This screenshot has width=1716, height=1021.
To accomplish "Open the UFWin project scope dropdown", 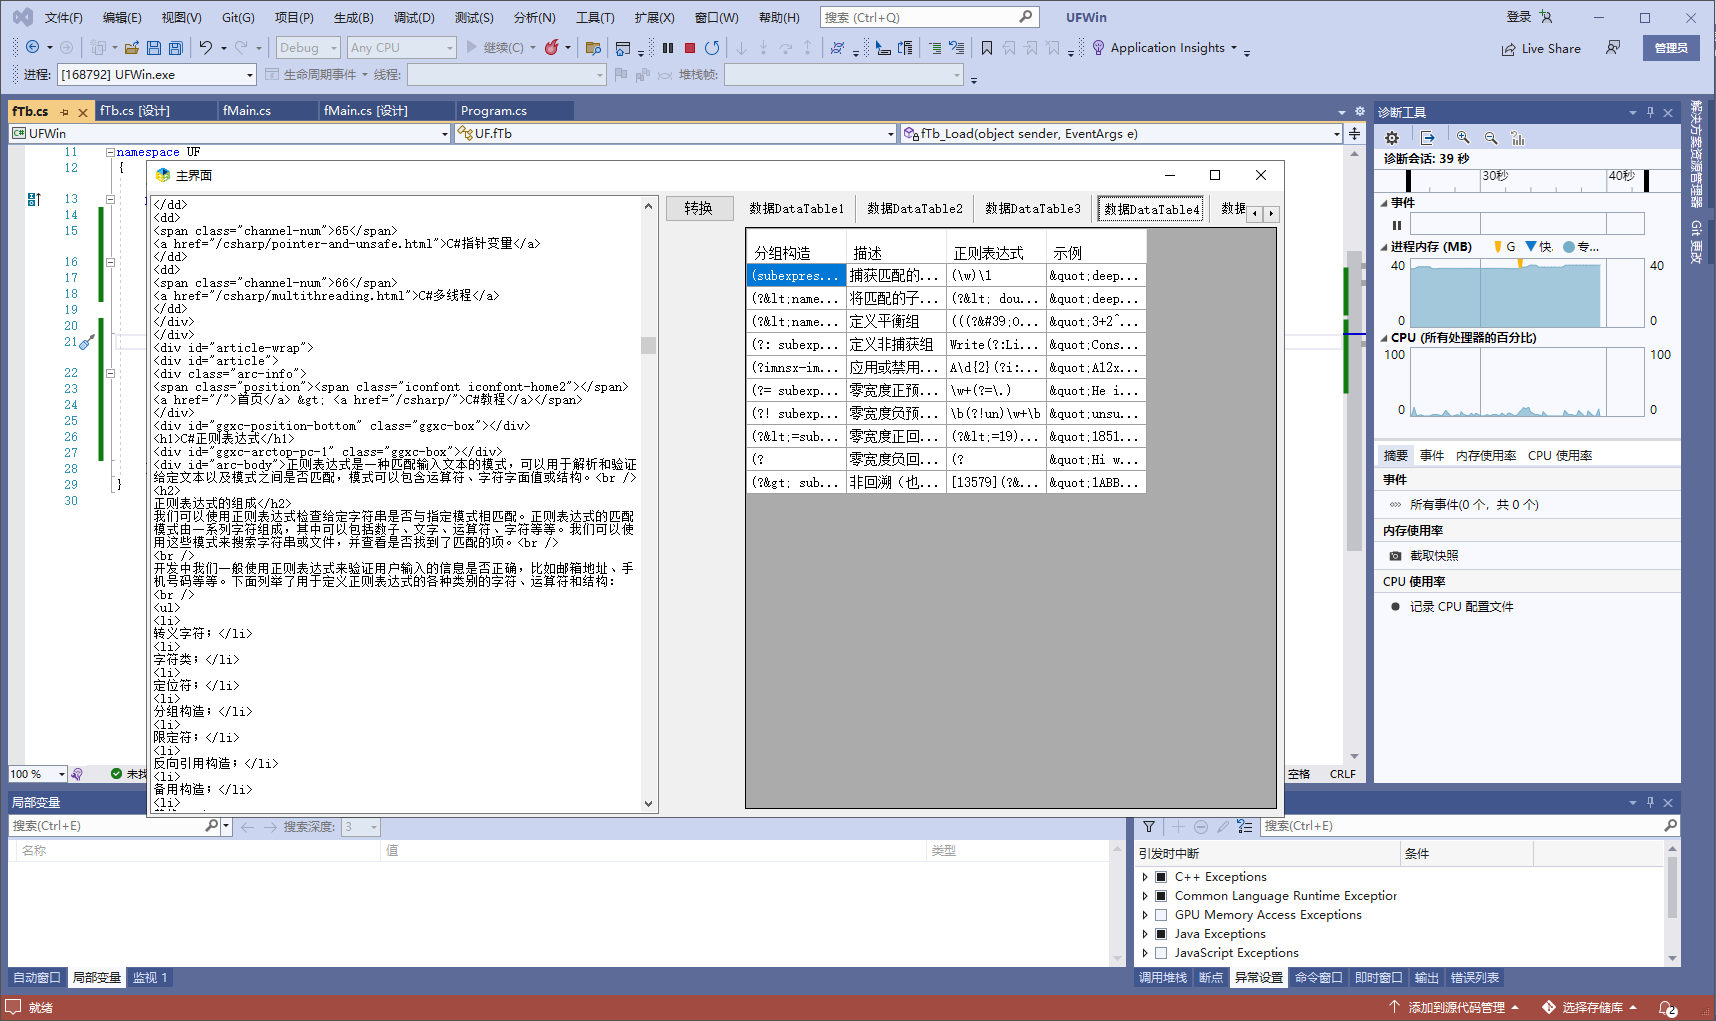I will click(230, 133).
